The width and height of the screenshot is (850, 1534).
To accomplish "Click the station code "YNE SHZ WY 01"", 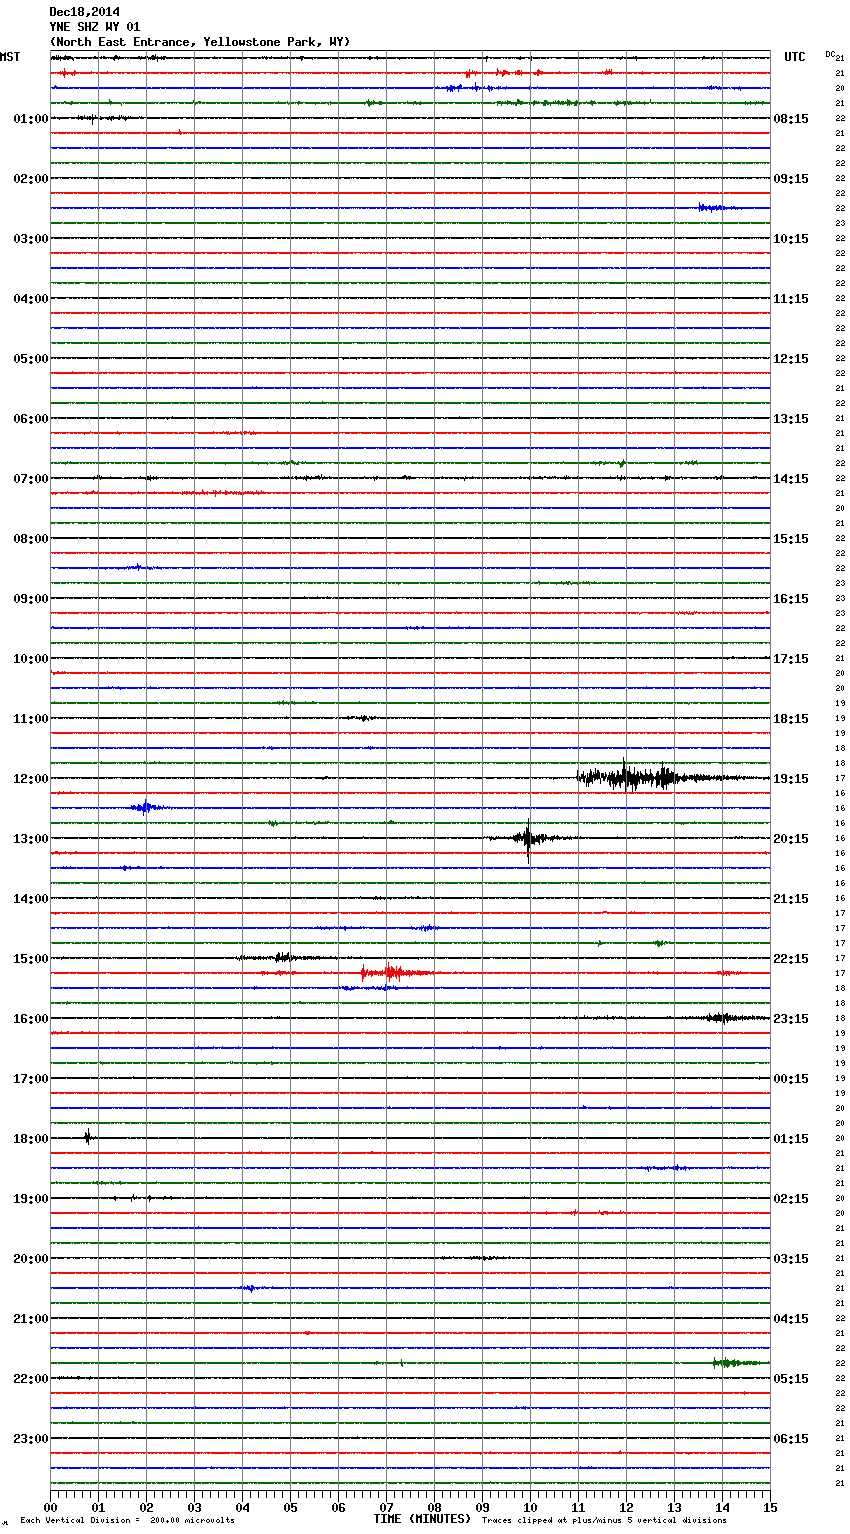I will (95, 27).
